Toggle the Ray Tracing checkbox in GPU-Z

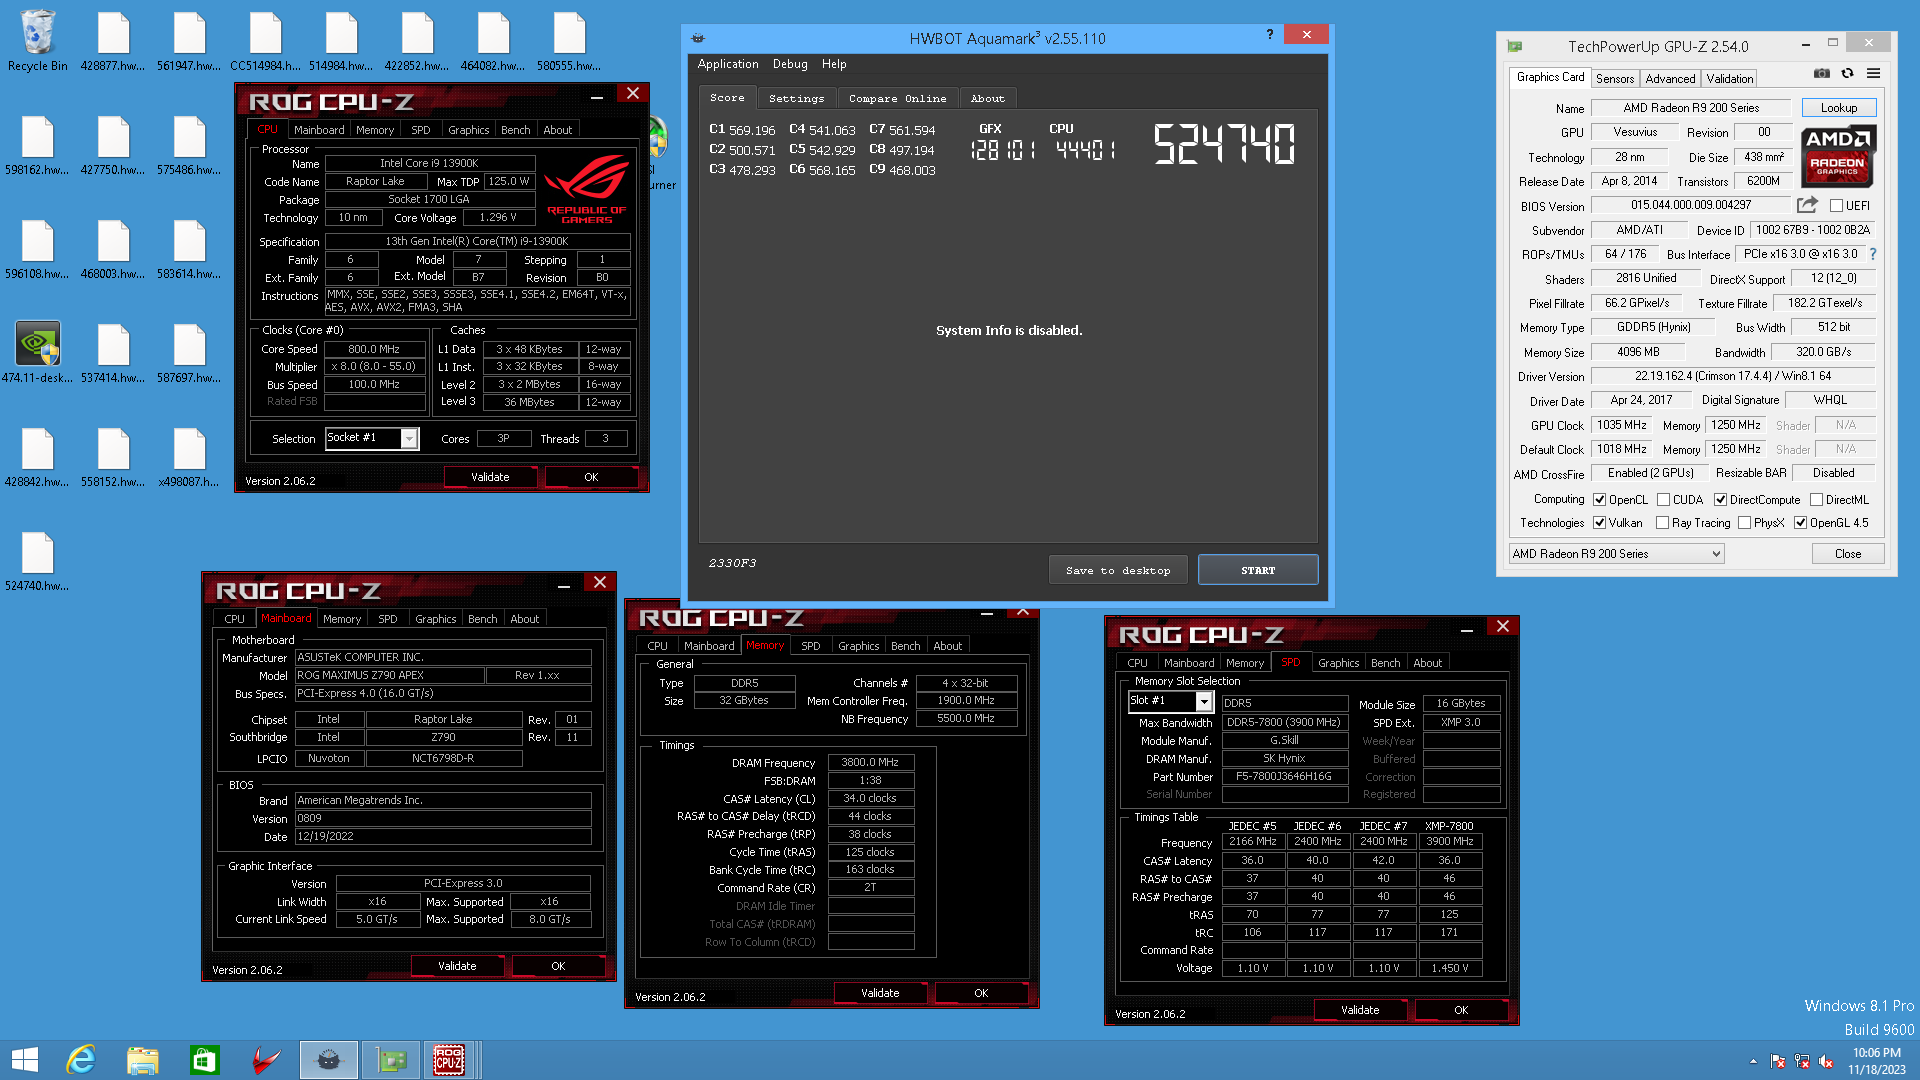click(x=1662, y=523)
